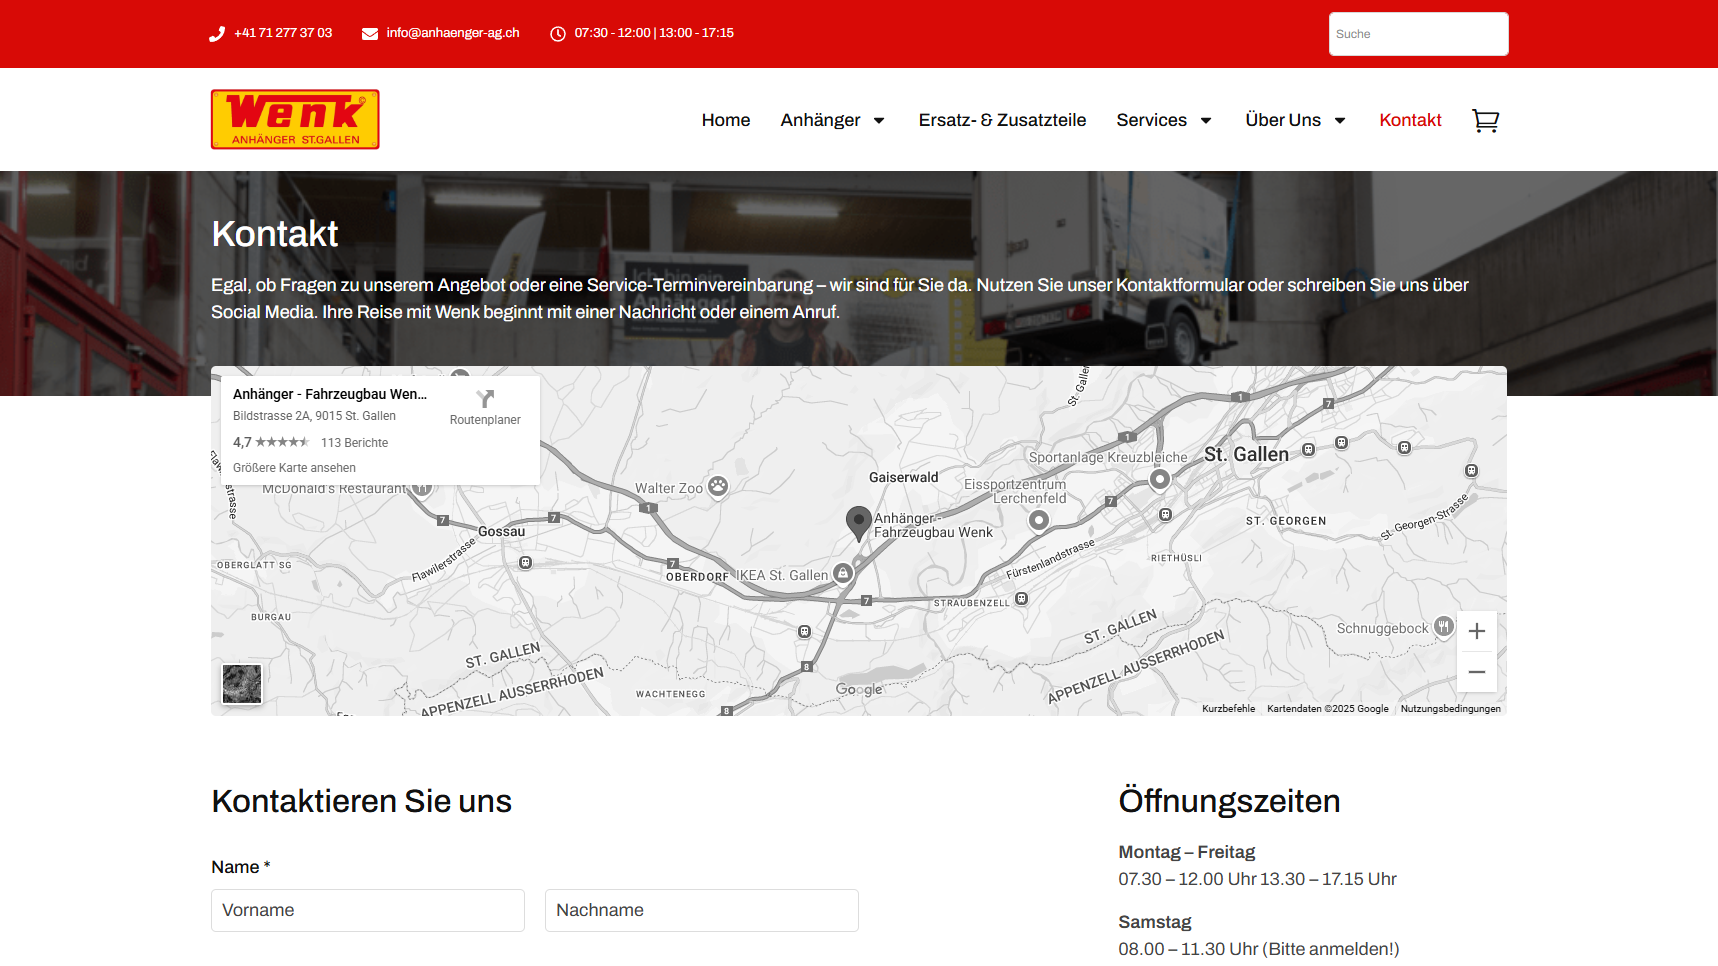Expand the Anhänger dropdown arrow
This screenshot has height=966, width=1718.
pos(879,121)
